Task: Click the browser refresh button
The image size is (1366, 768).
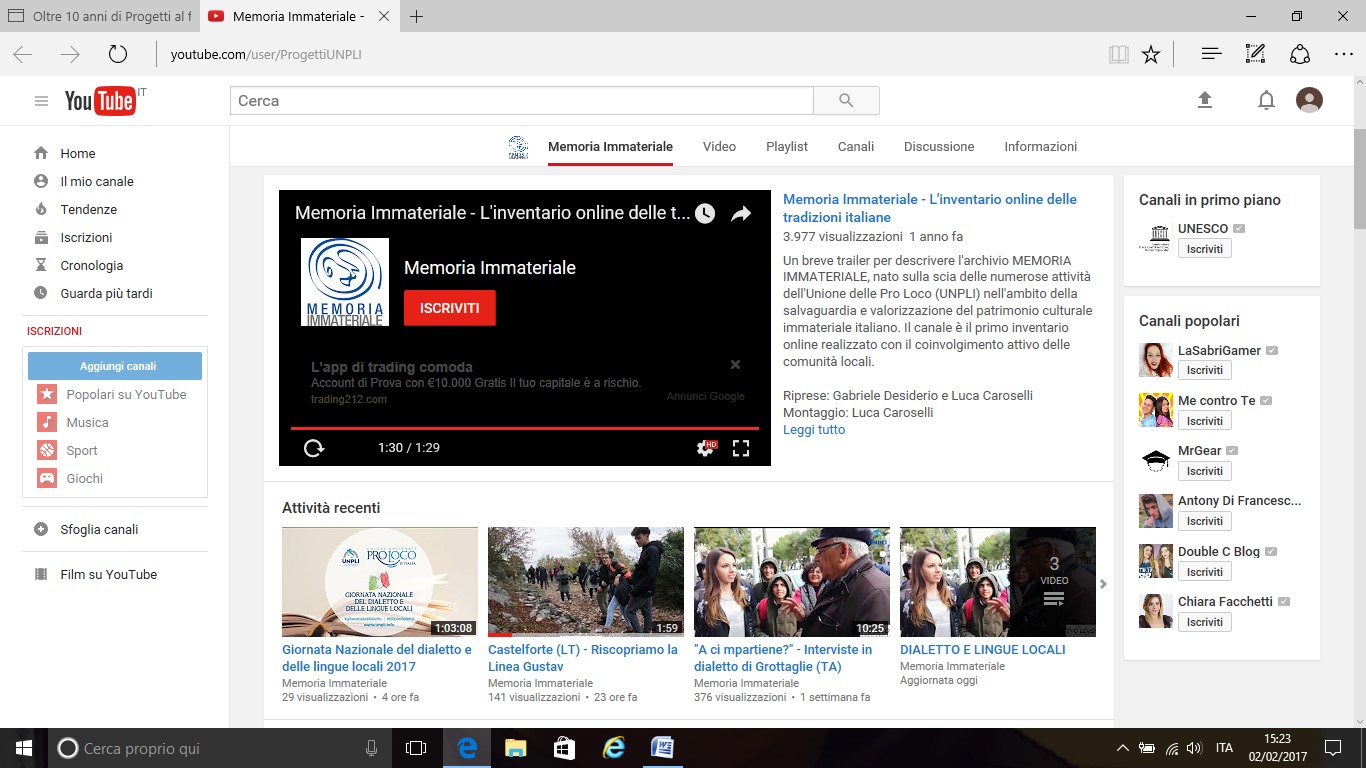Action: coord(118,54)
